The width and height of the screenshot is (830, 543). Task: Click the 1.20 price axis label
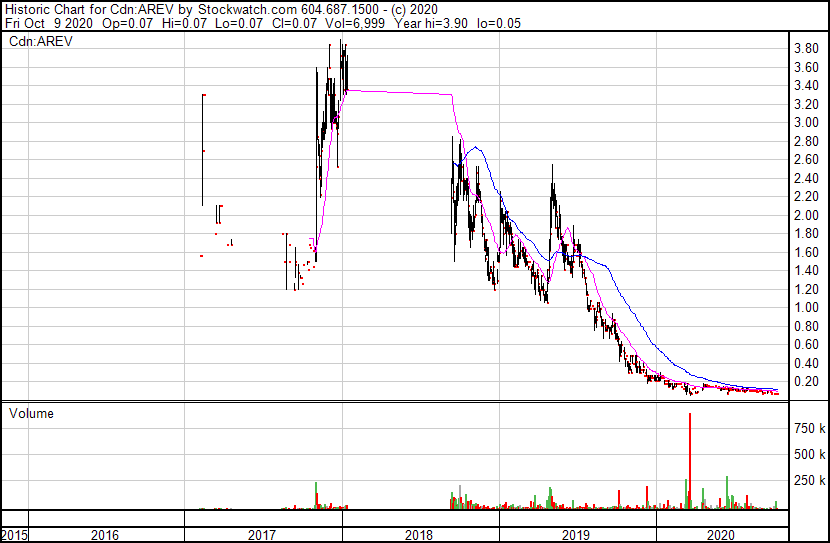[806, 289]
